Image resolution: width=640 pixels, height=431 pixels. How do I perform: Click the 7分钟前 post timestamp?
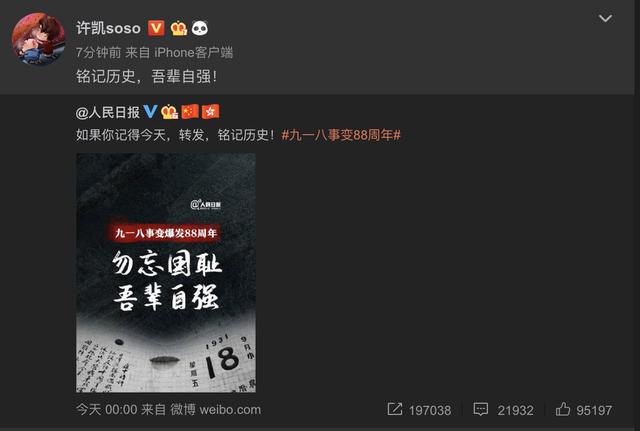click(98, 52)
